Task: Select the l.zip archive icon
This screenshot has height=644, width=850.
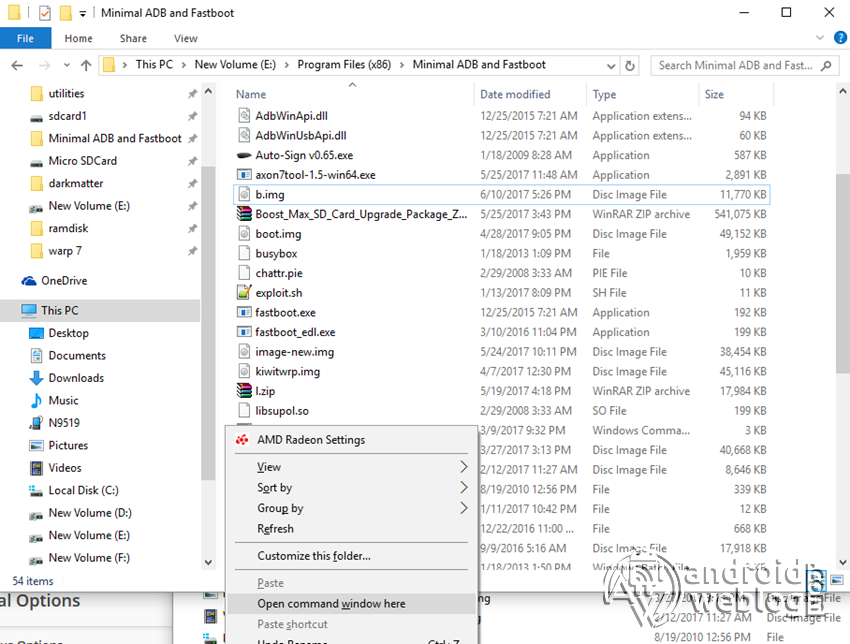Action: (x=244, y=391)
